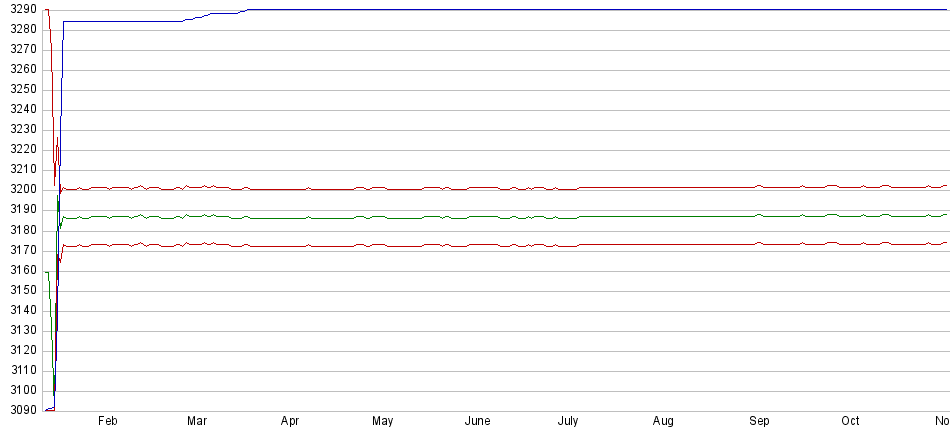The height and width of the screenshot is (435, 950).
Task: Click the July month label
Action: (568, 422)
